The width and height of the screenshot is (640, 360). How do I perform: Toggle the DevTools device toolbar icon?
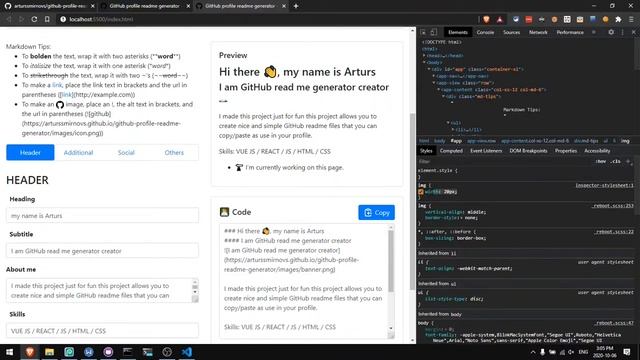433,32
